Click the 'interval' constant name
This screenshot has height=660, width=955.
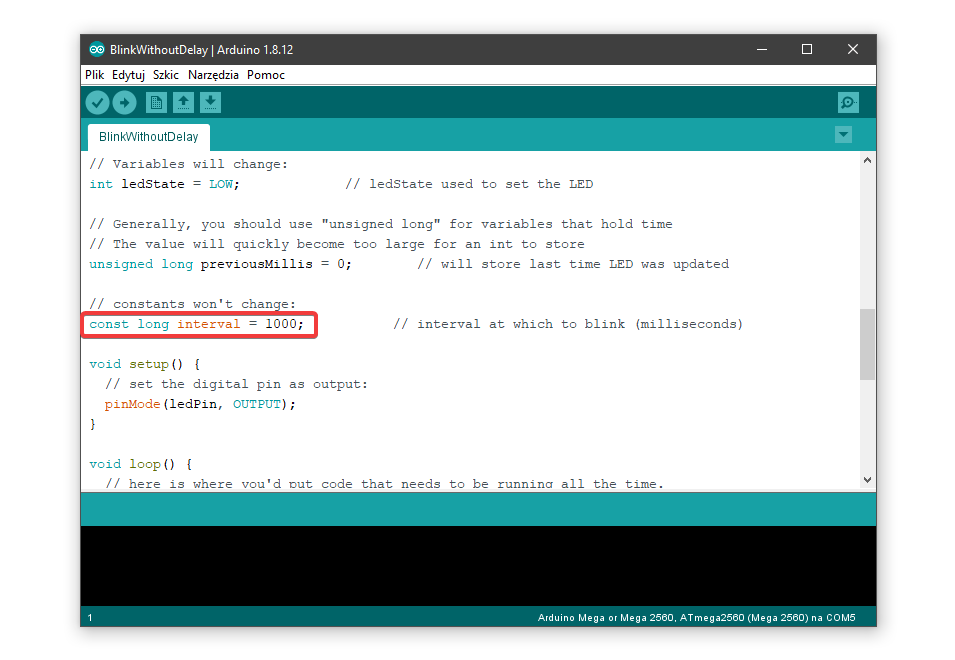point(209,324)
